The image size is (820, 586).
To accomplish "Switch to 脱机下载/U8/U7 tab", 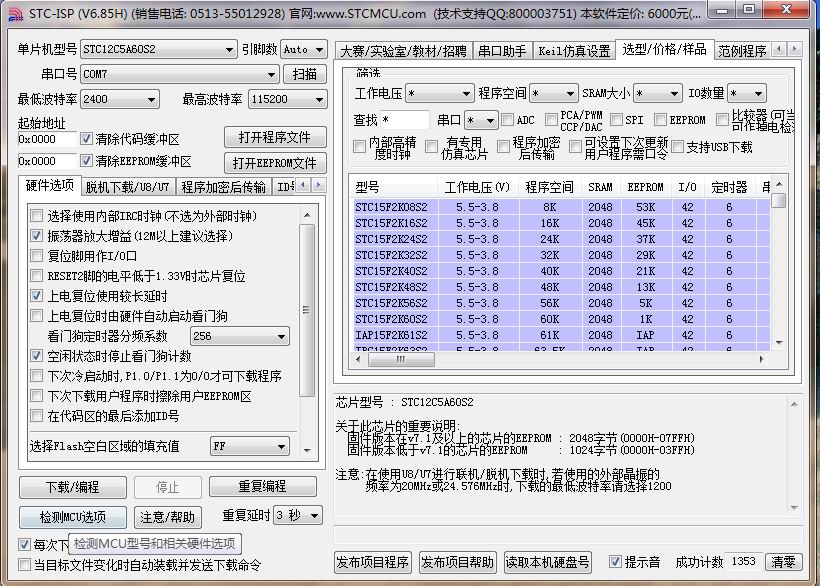I will [127, 187].
